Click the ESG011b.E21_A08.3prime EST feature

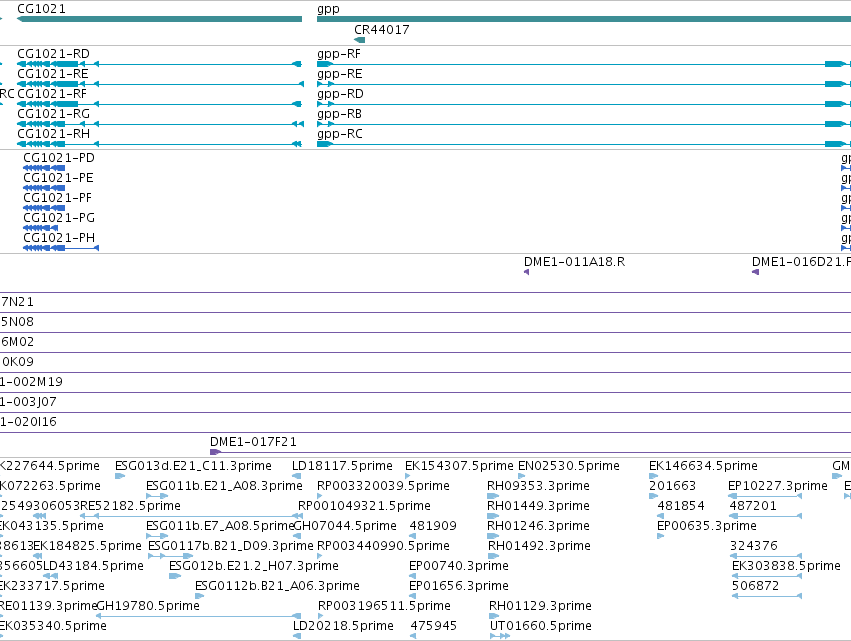[157, 496]
